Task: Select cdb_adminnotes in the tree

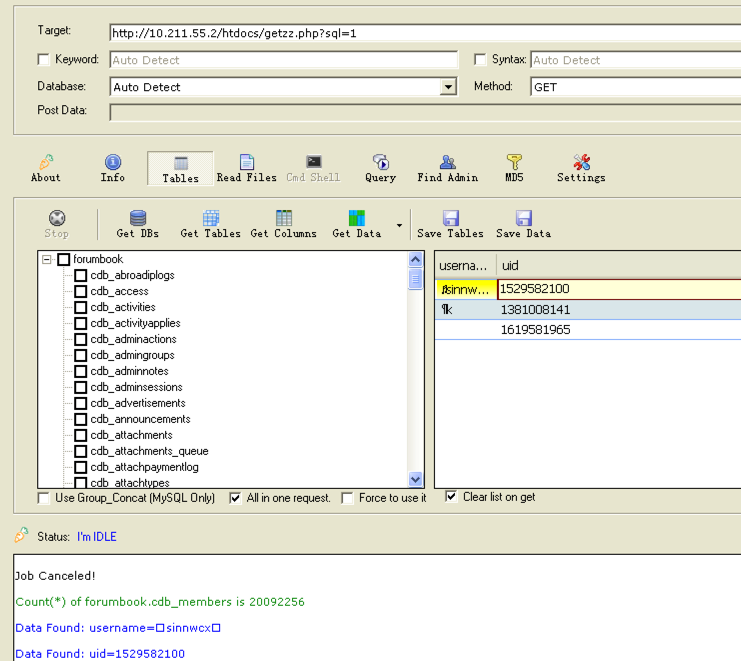Action: (129, 371)
